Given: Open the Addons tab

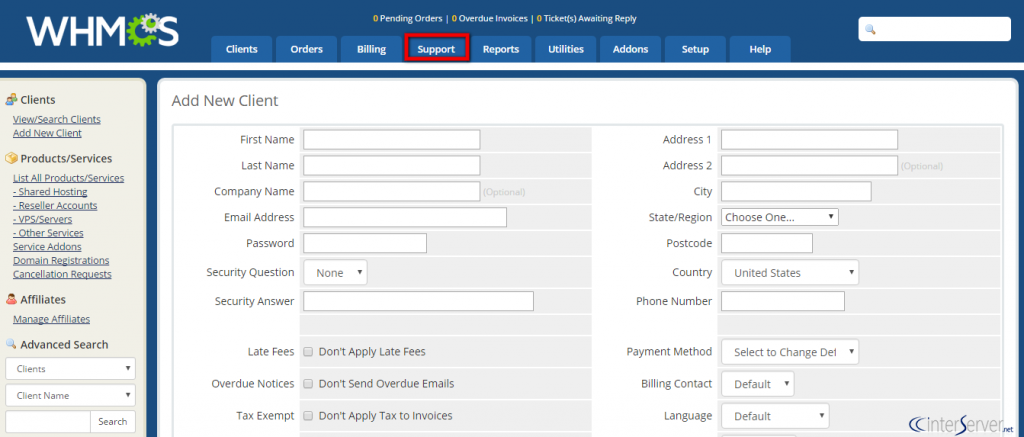Looking at the screenshot, I should click(630, 49).
